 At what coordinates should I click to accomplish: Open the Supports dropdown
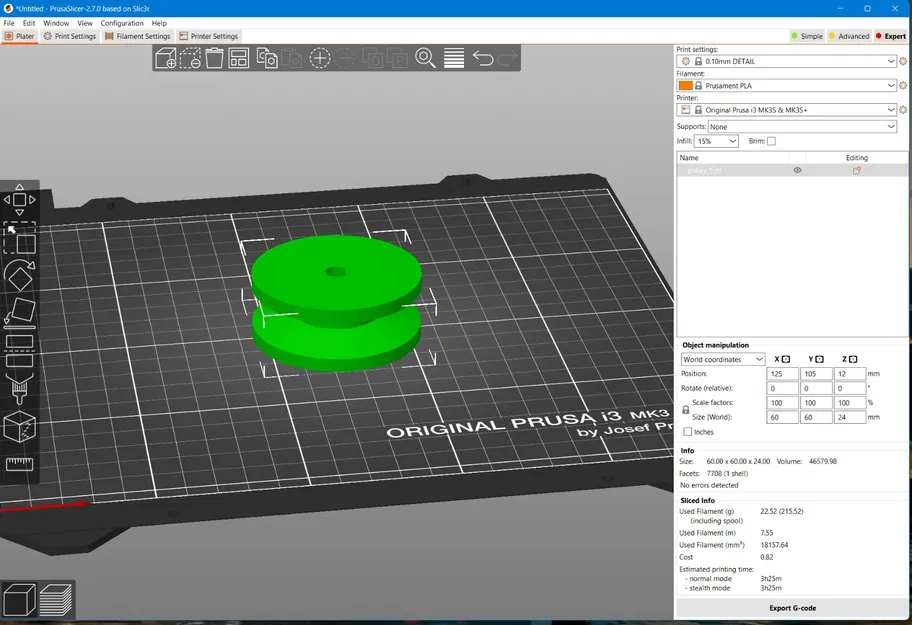pyautogui.click(x=801, y=127)
